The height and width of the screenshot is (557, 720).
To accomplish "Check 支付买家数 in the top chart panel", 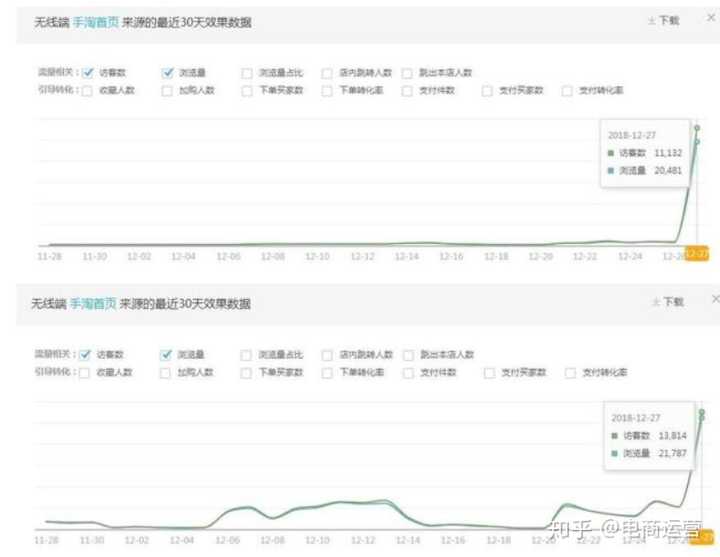I will tap(487, 90).
